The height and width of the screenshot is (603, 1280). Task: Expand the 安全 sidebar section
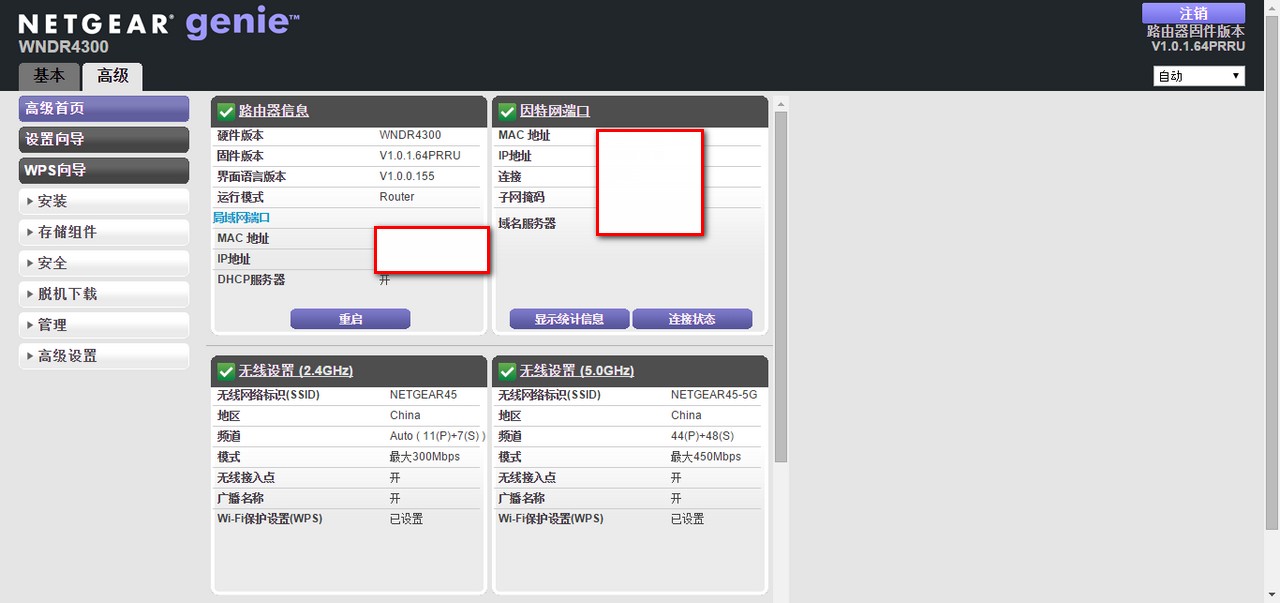click(104, 264)
